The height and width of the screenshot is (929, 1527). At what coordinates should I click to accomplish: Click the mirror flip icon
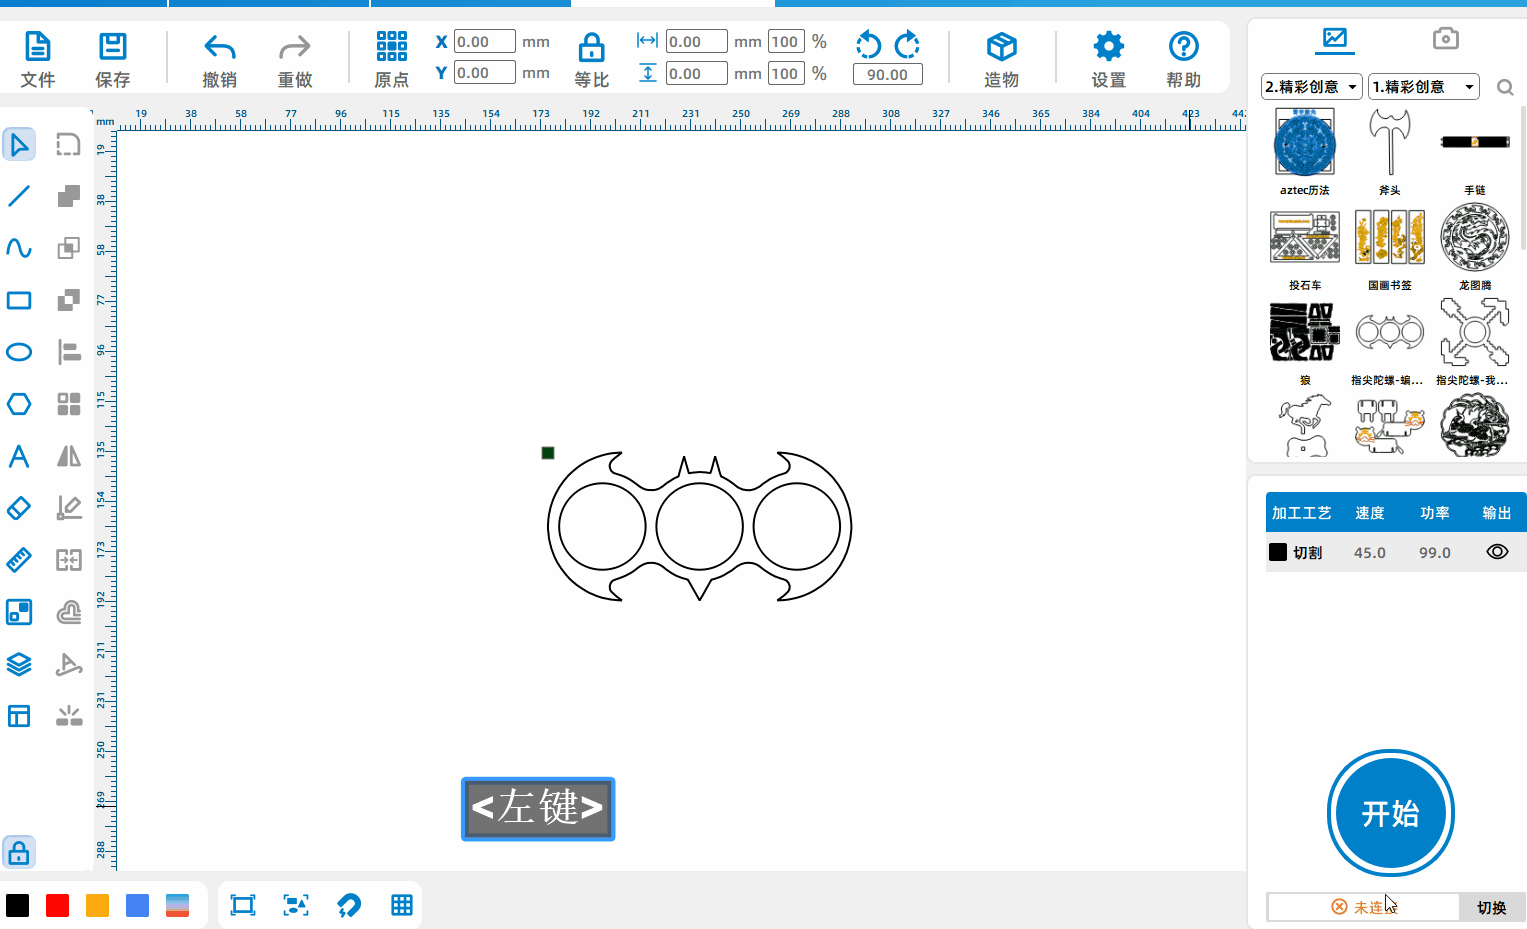[x=69, y=456]
